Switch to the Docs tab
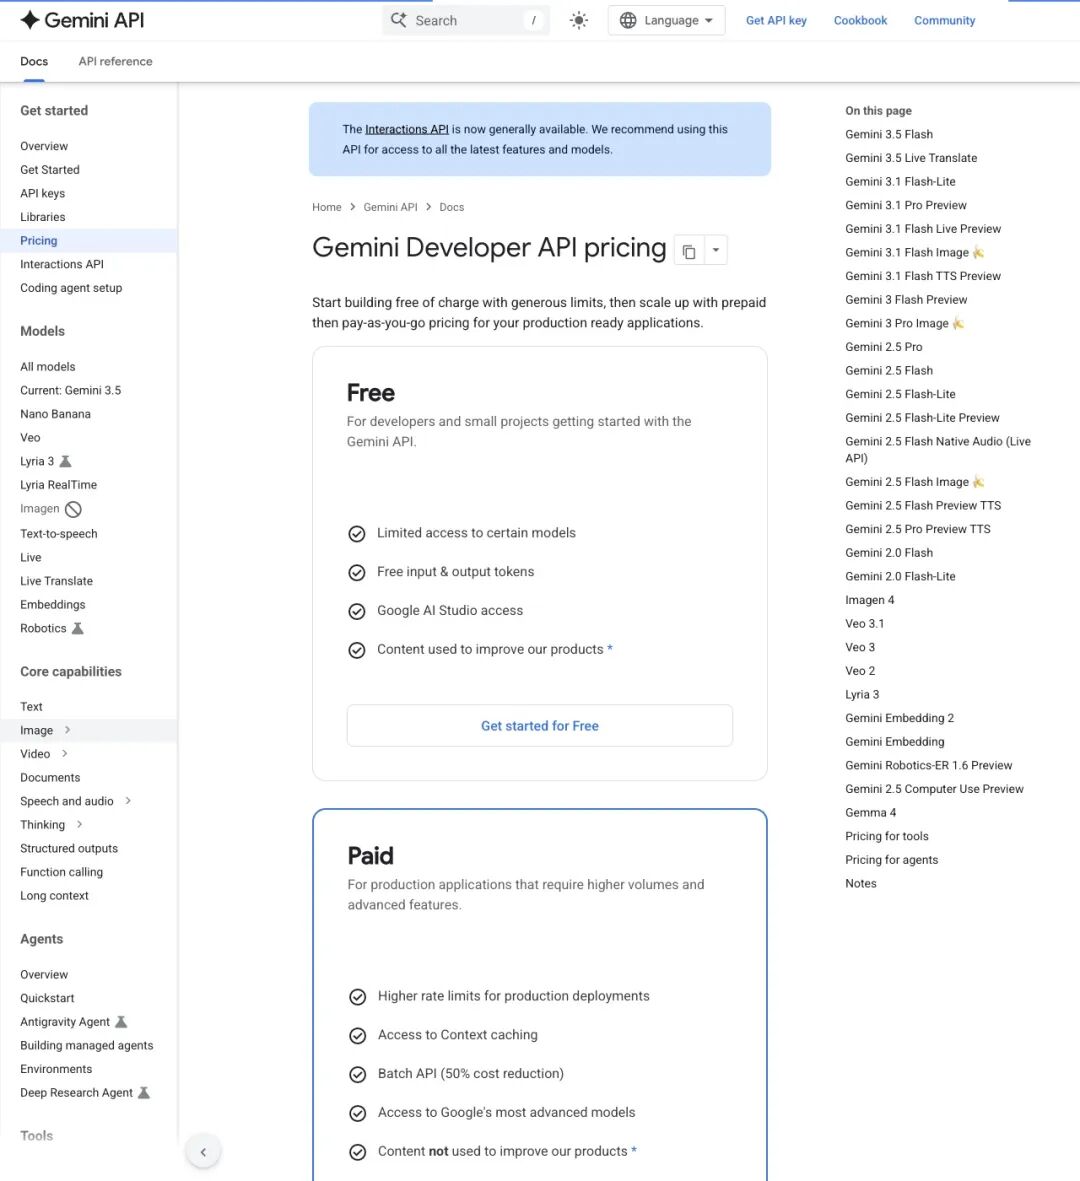1080x1181 pixels. coord(34,61)
